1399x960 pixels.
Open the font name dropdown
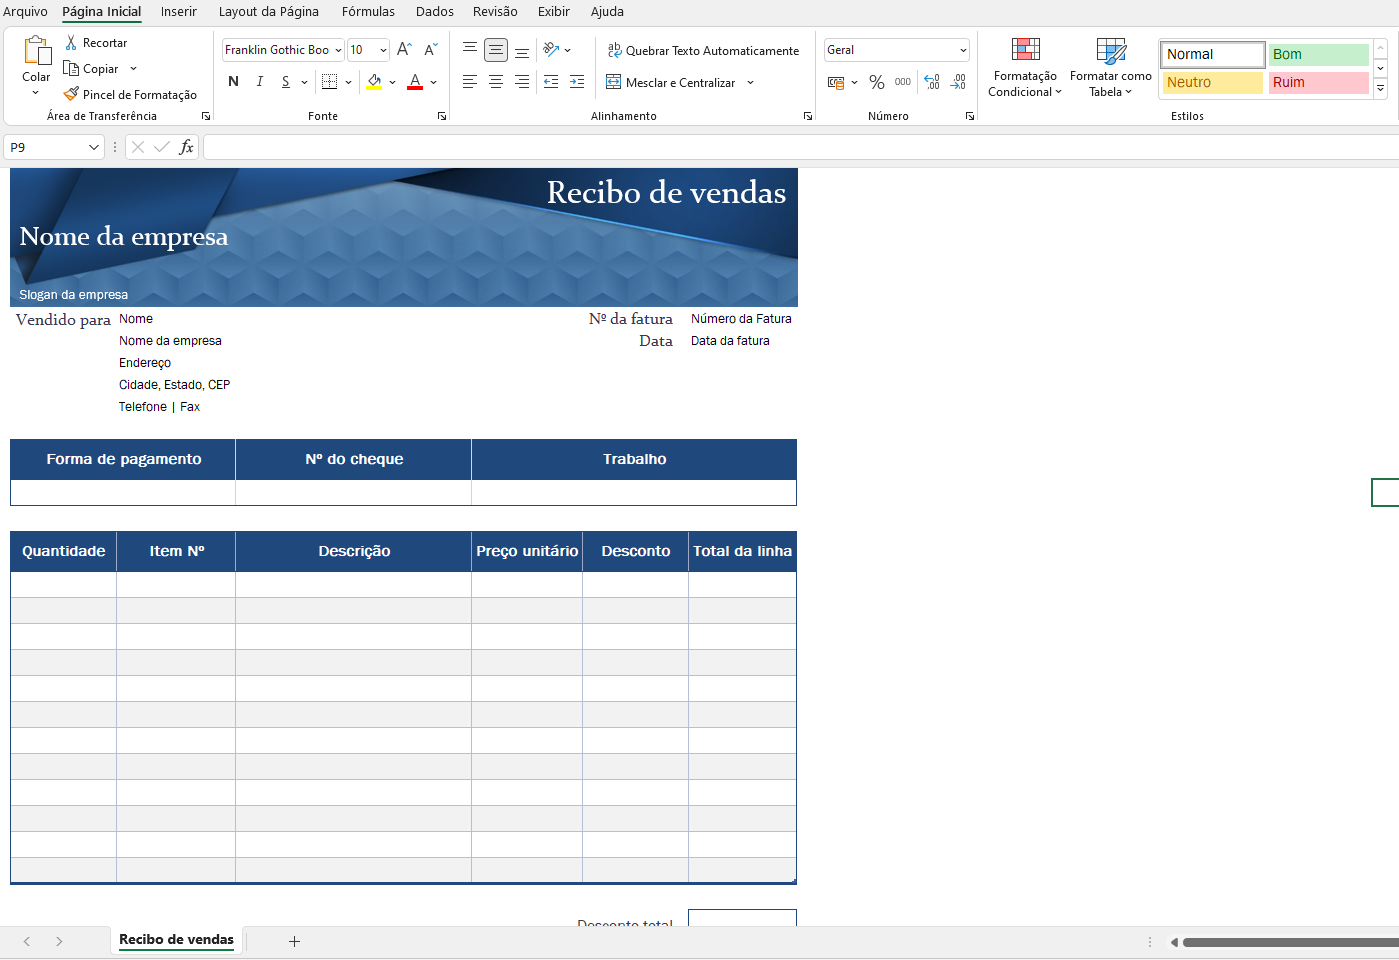tap(338, 50)
